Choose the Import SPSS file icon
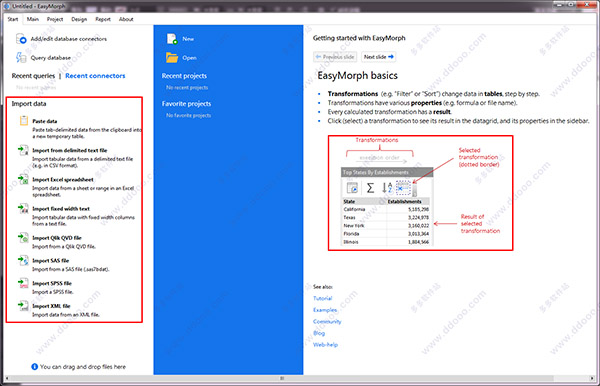 point(23,283)
